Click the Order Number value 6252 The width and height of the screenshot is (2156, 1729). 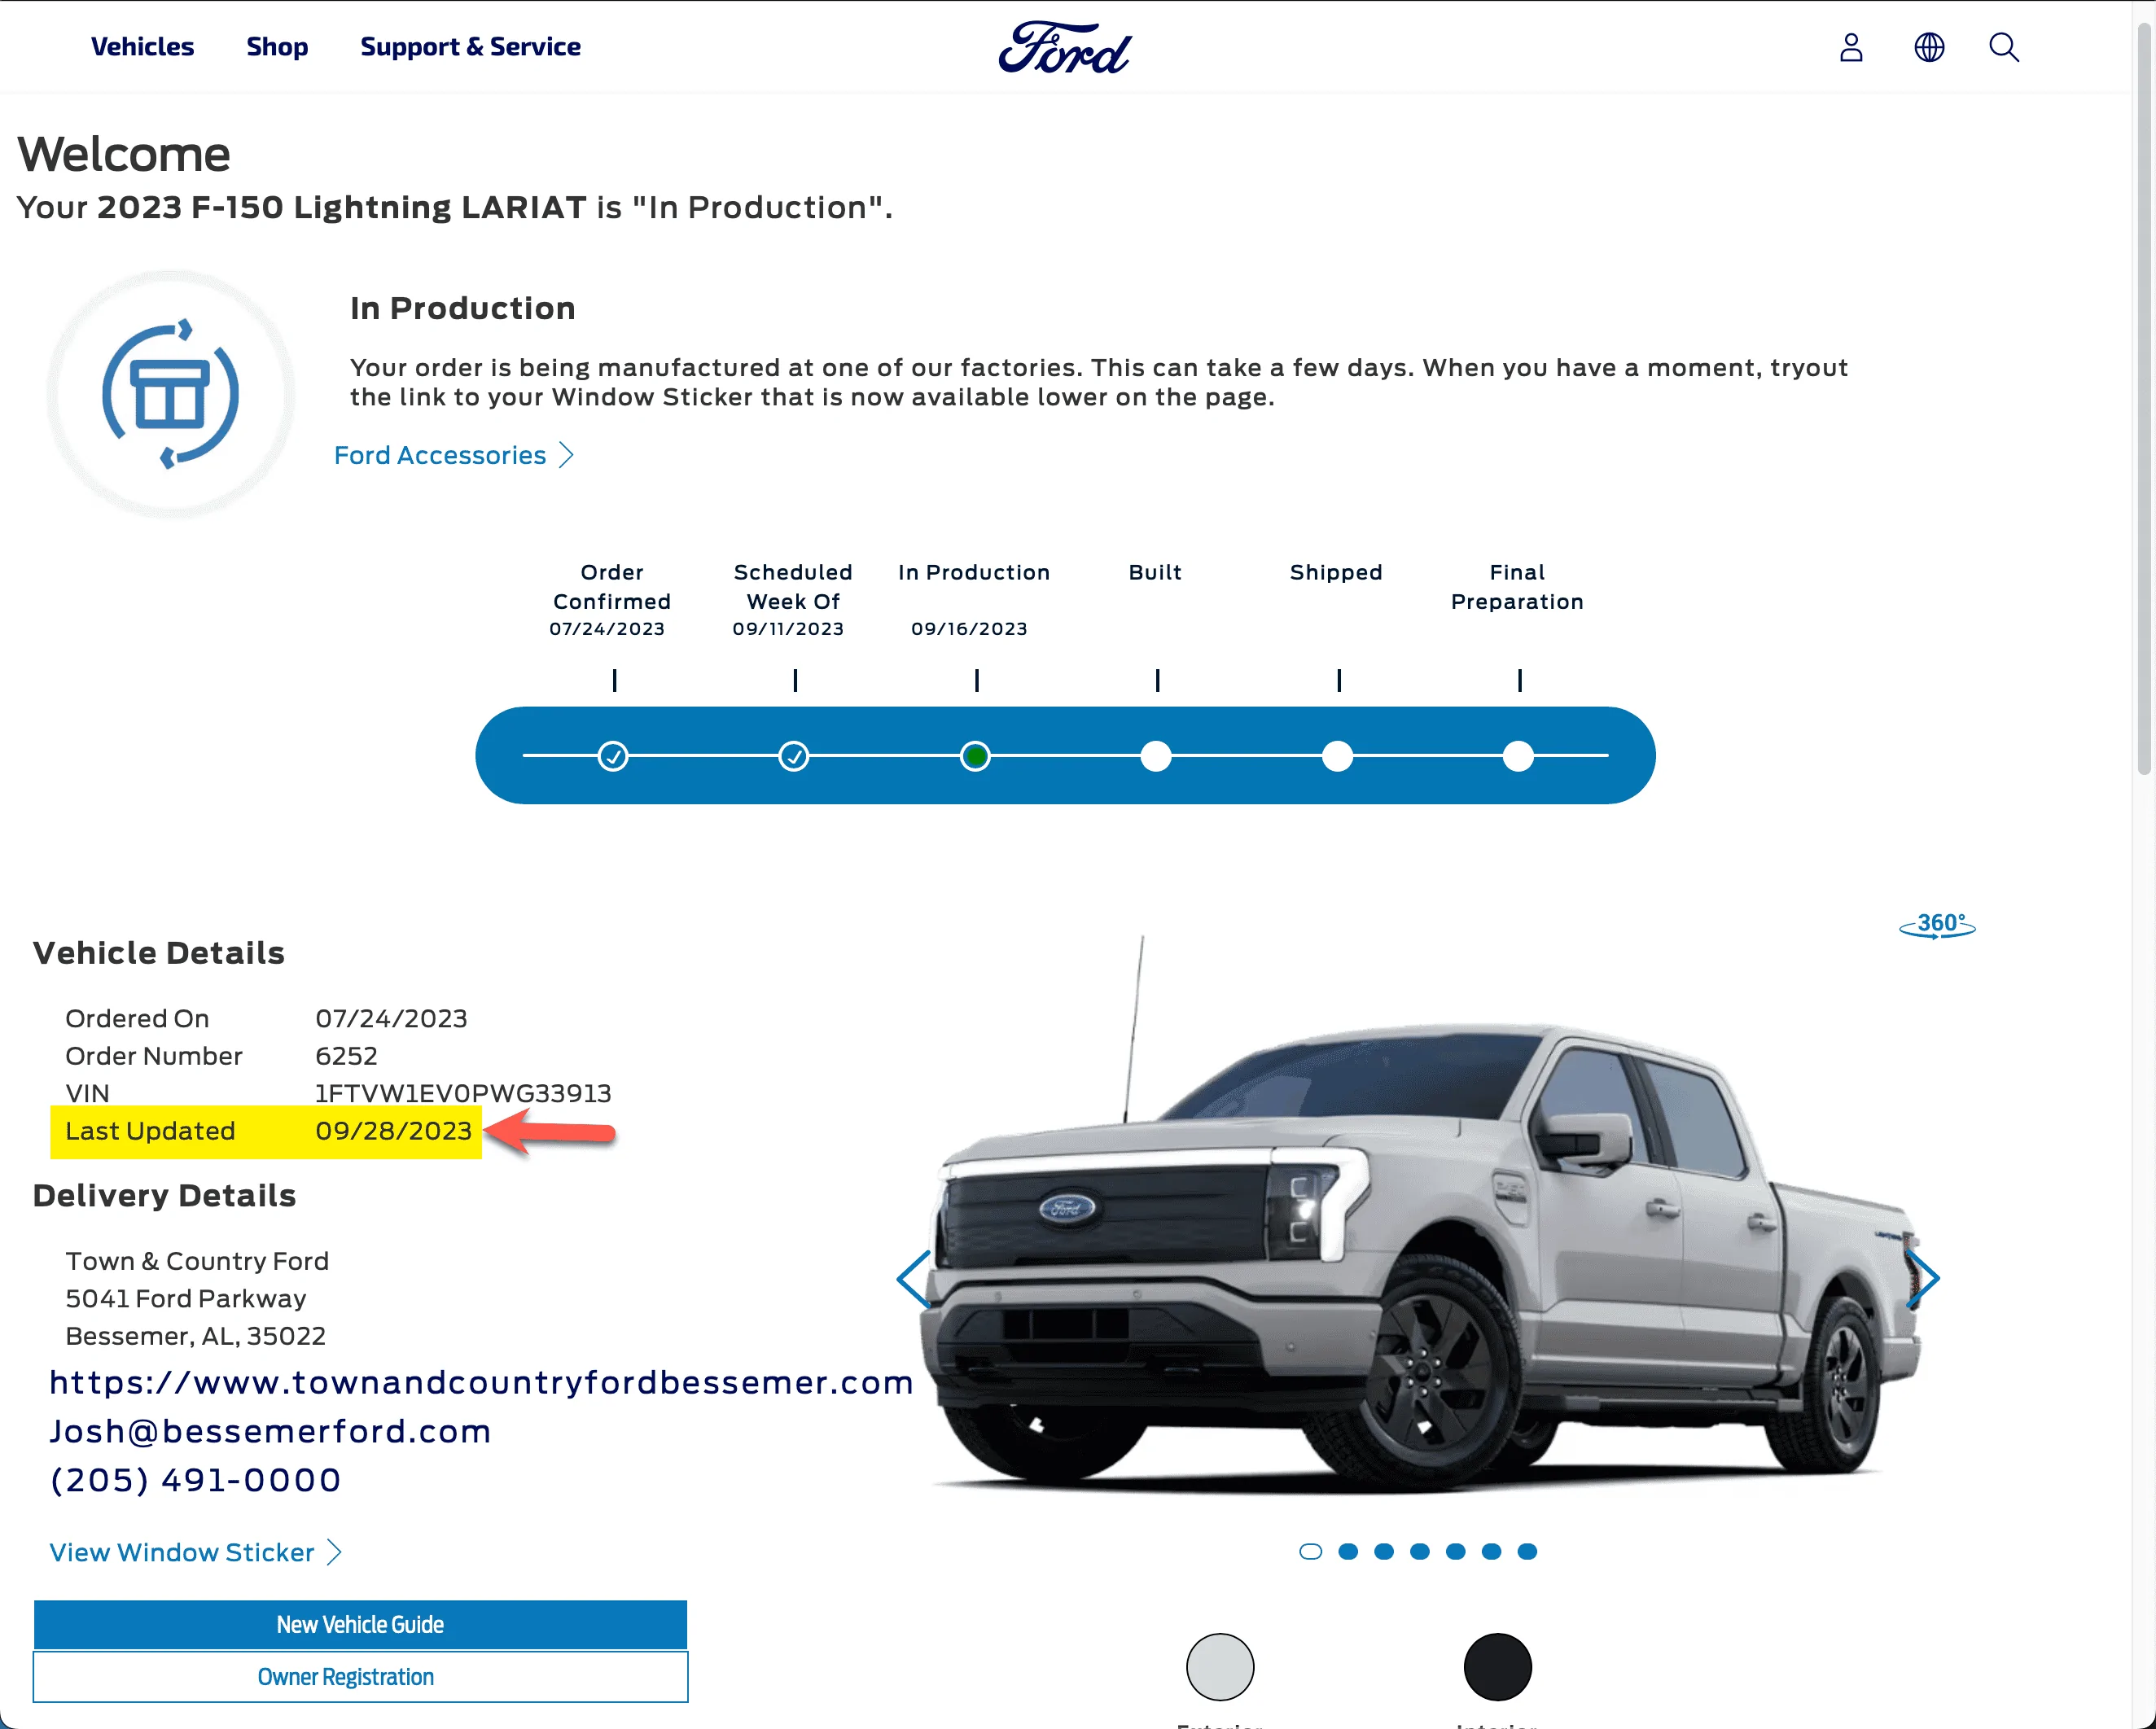[x=346, y=1056]
